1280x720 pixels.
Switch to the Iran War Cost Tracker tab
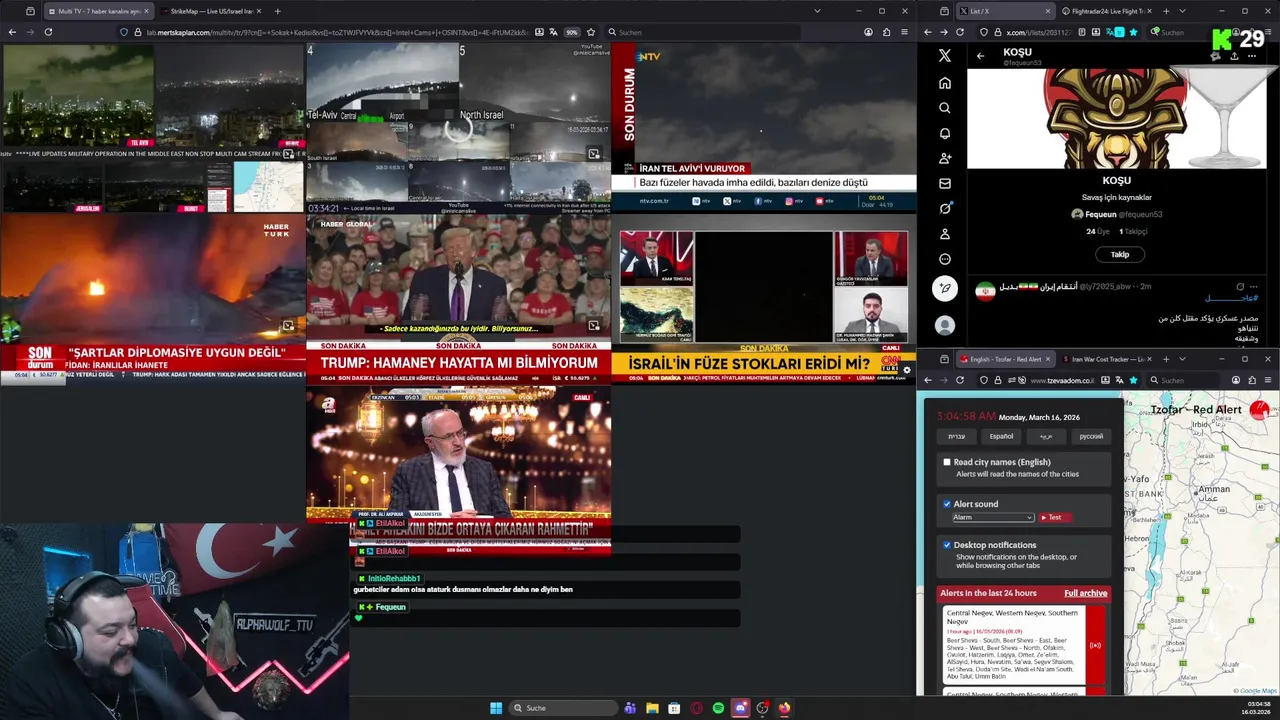tap(1108, 359)
